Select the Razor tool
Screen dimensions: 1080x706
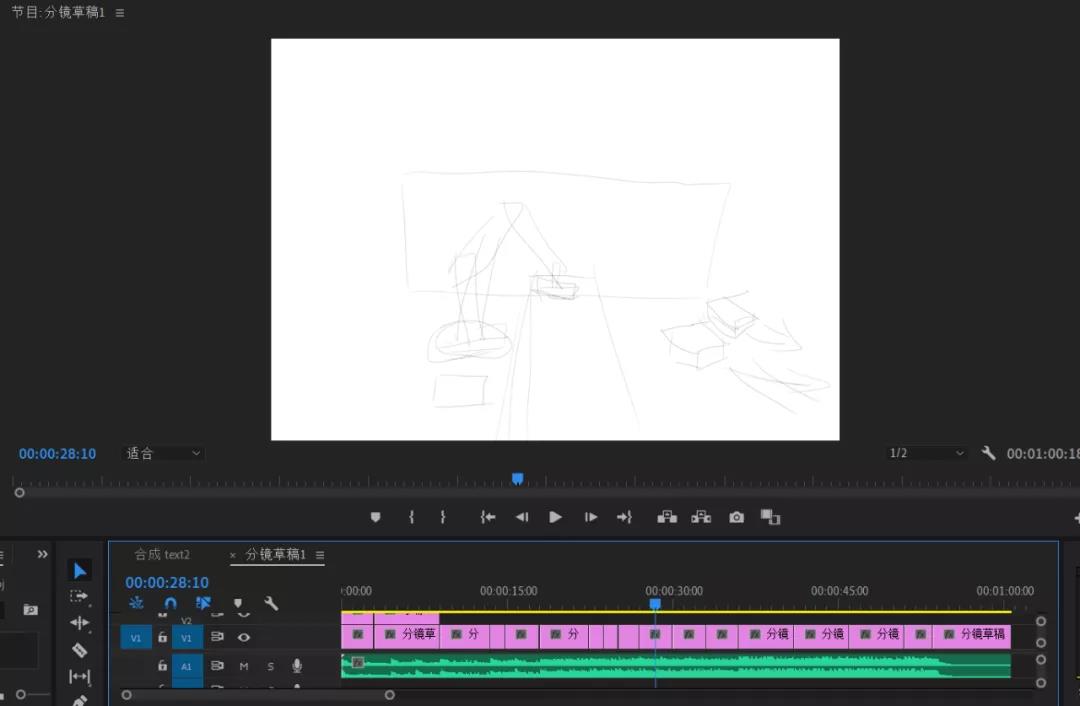coord(79,650)
